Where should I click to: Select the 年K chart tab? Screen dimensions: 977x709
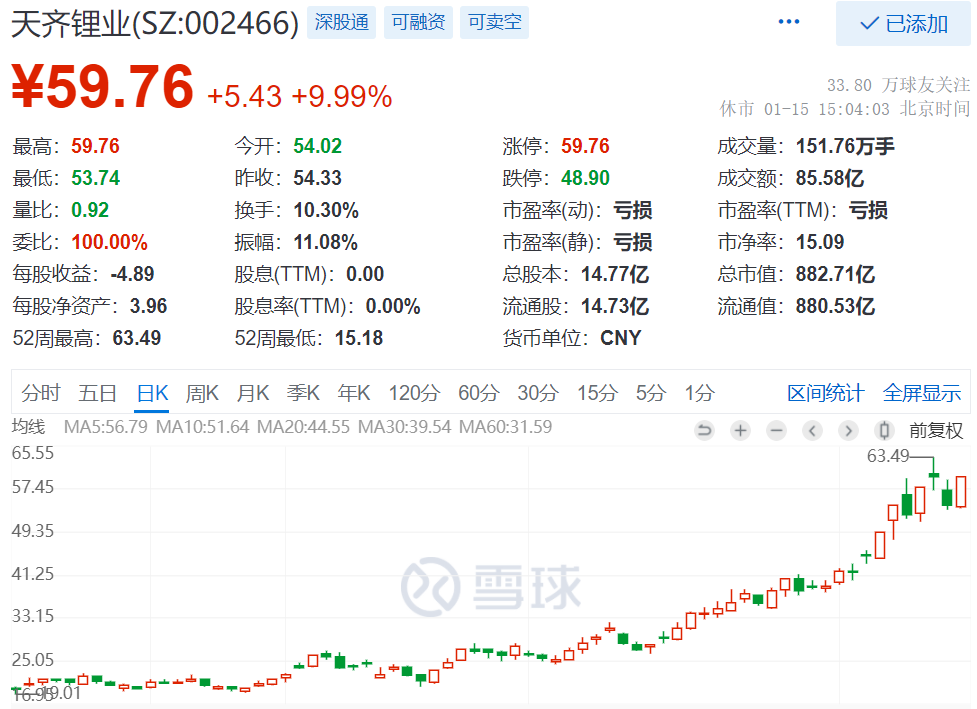coord(354,393)
